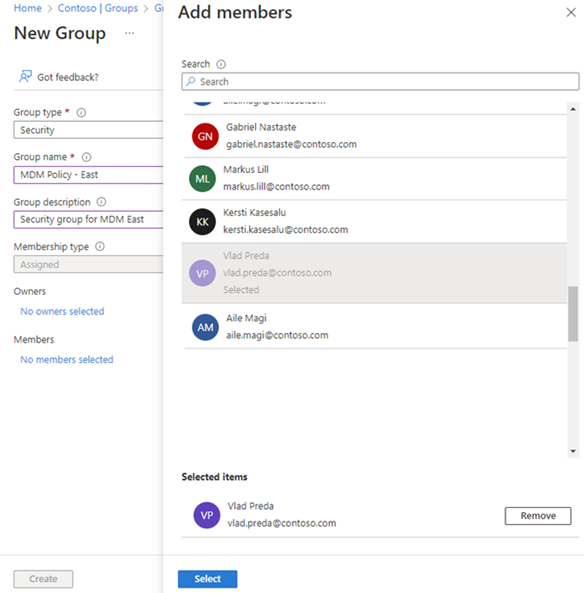Screen dimensions: 584x593
Task: Open the Group type Security dropdown
Action: coord(89,130)
